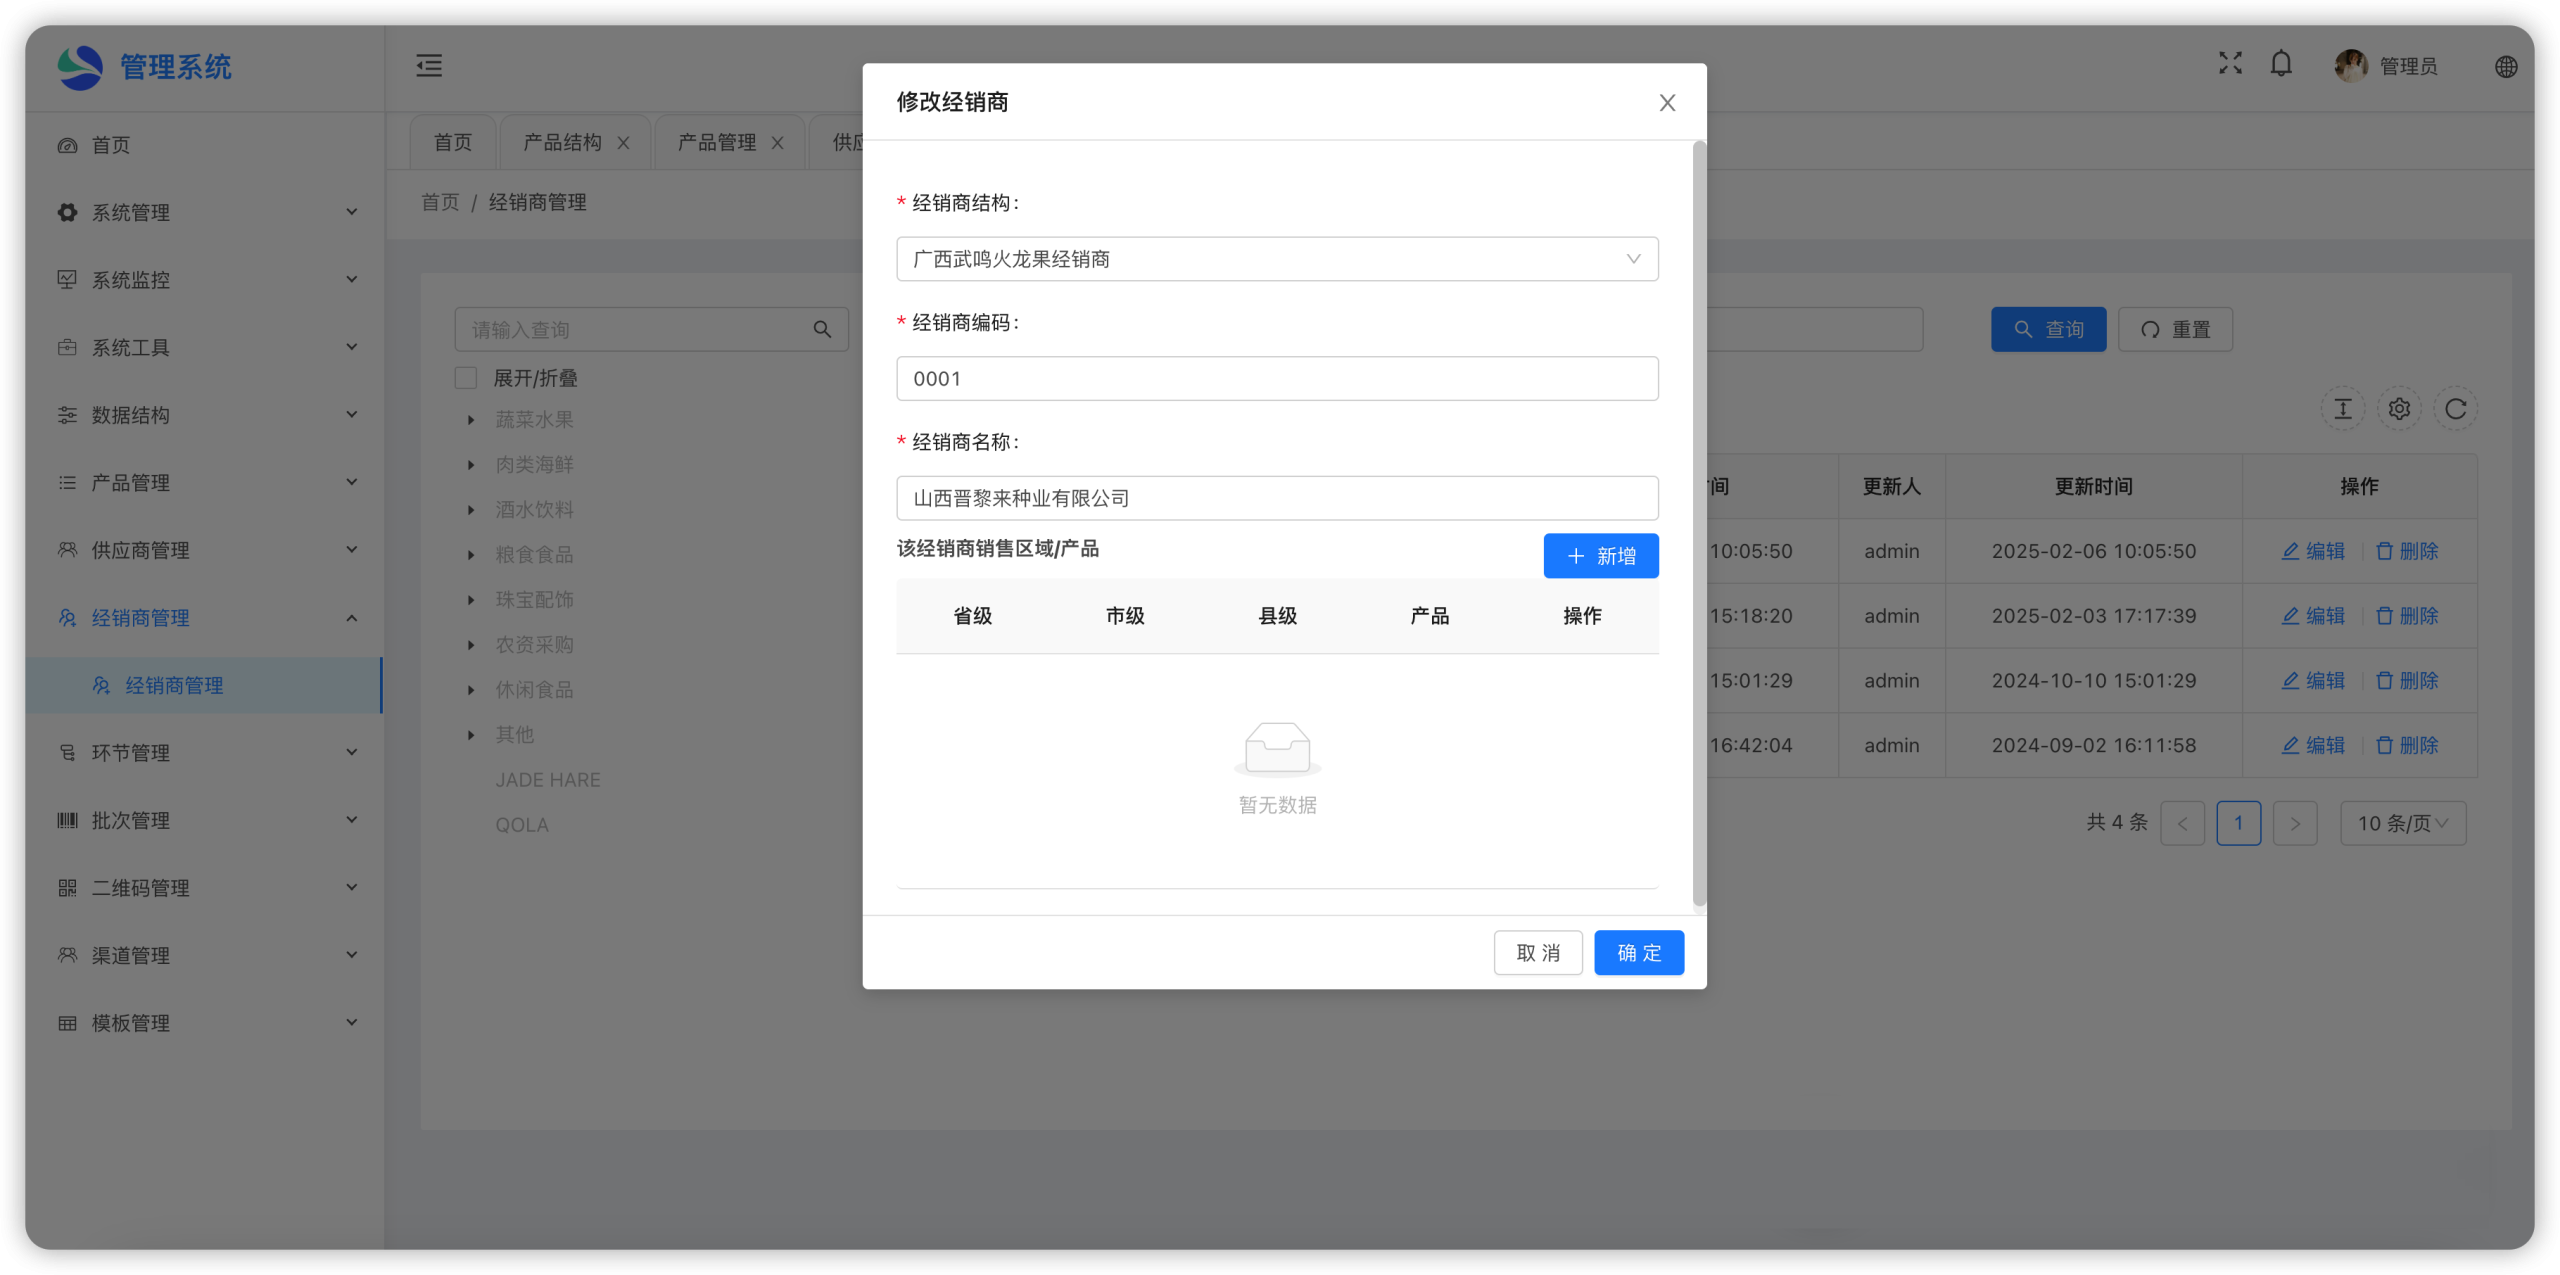Click the language globe icon
Screen dimensions: 2560x1275
tap(2505, 67)
